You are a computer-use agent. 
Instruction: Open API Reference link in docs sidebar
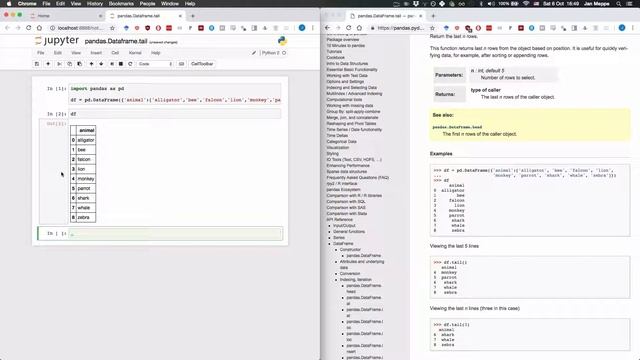coord(339,220)
